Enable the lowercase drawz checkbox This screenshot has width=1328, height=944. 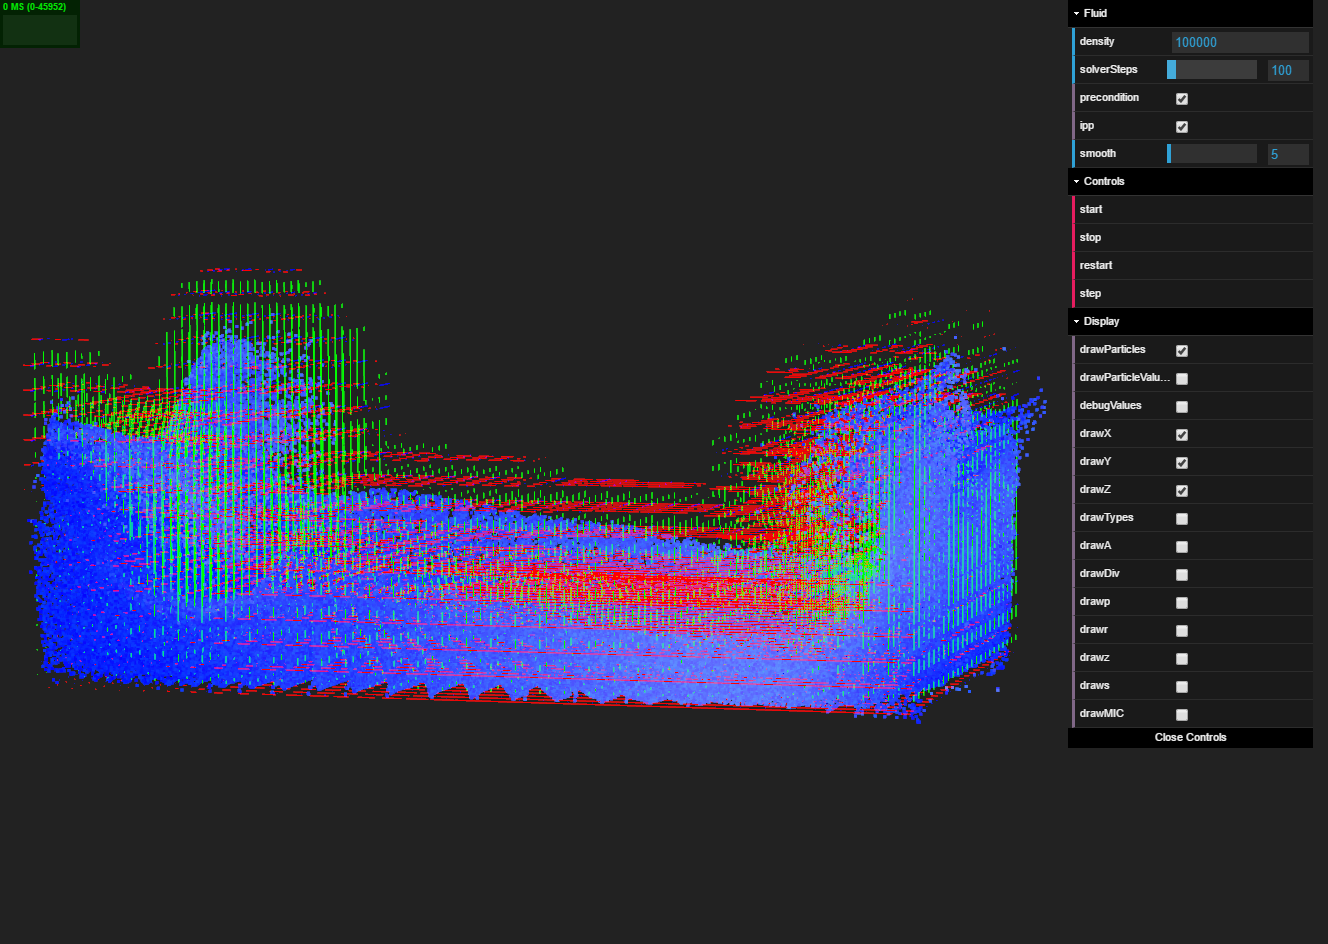(x=1182, y=658)
